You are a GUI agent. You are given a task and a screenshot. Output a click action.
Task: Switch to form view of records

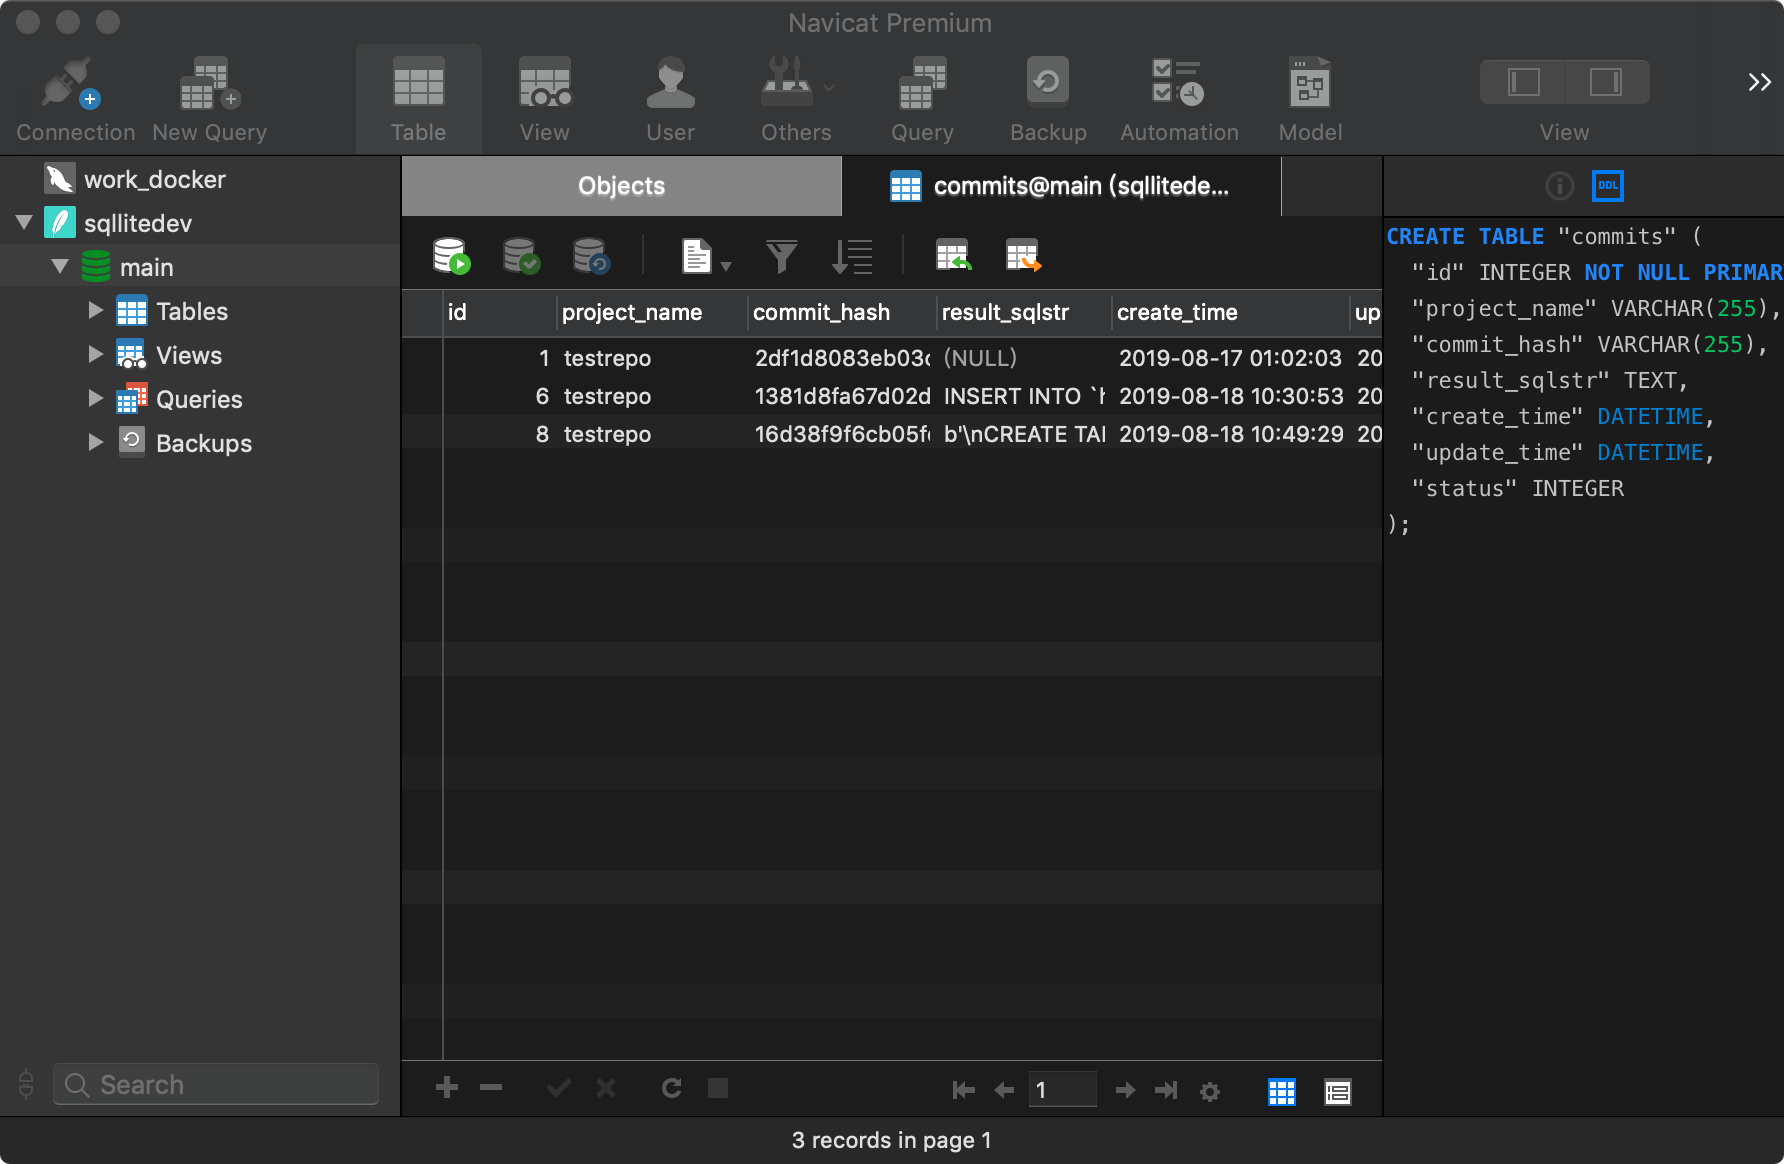coord(1338,1091)
